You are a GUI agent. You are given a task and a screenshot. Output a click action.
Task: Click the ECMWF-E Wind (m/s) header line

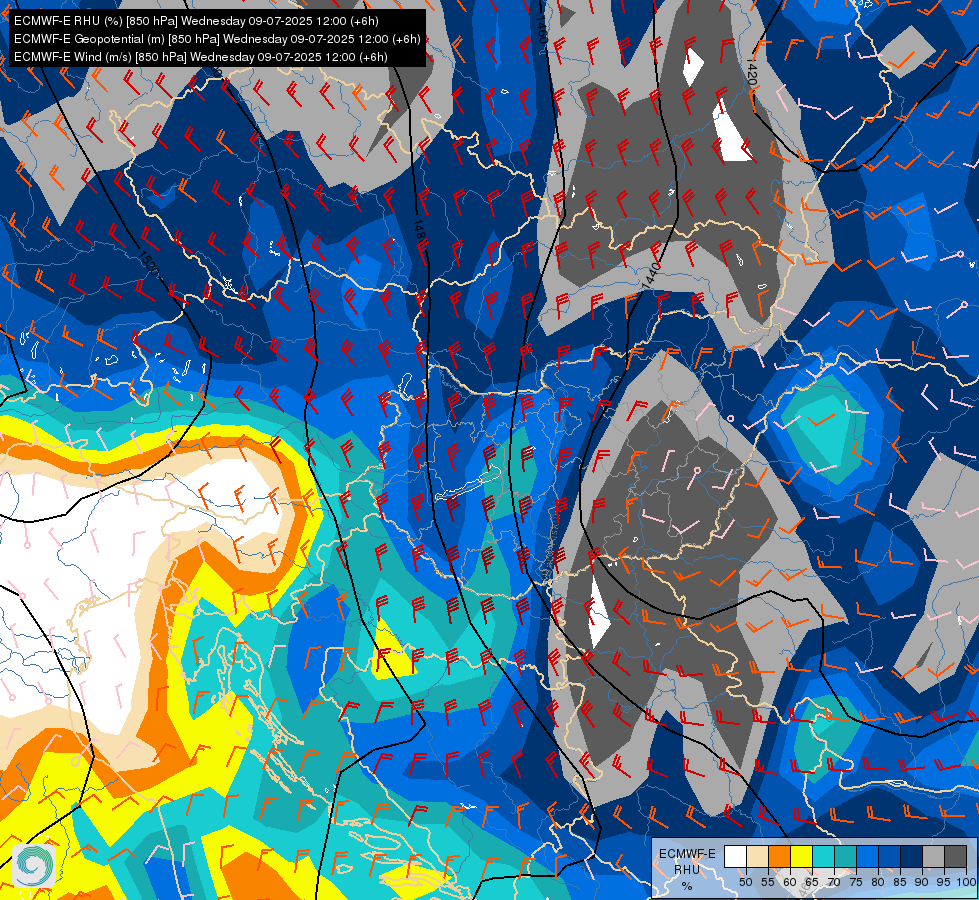point(201,57)
